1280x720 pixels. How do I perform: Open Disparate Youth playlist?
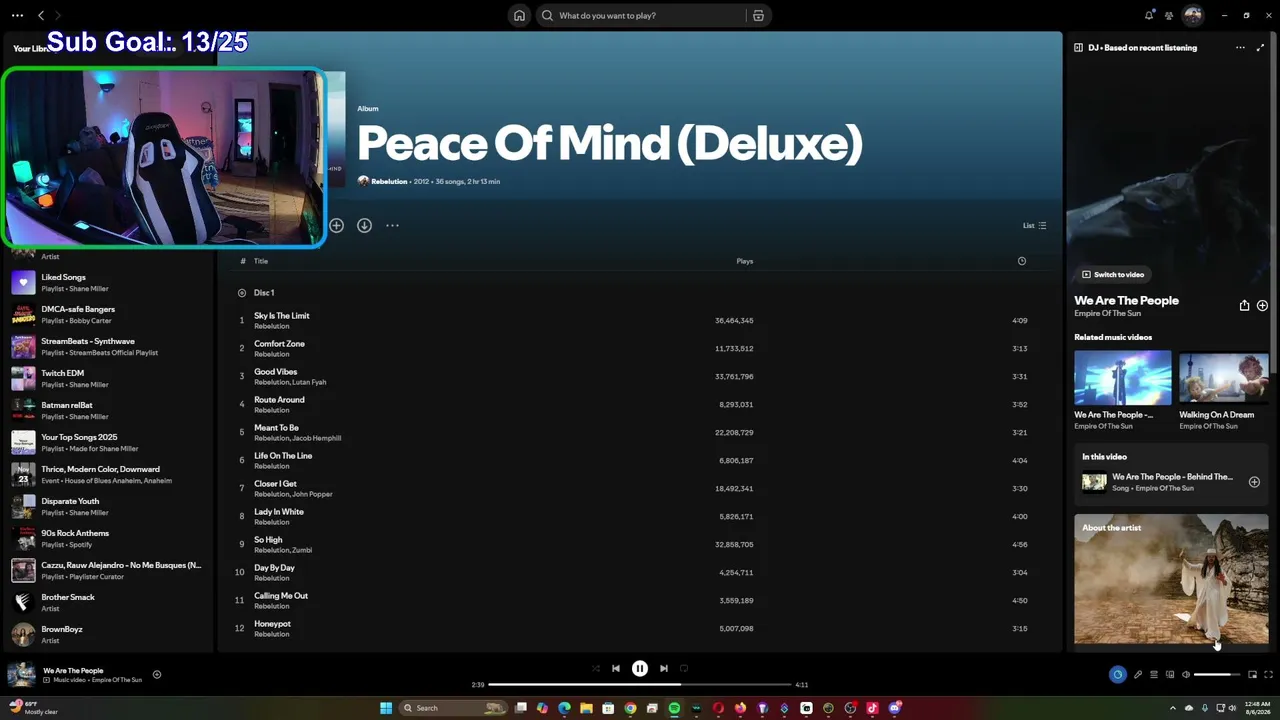(108, 507)
